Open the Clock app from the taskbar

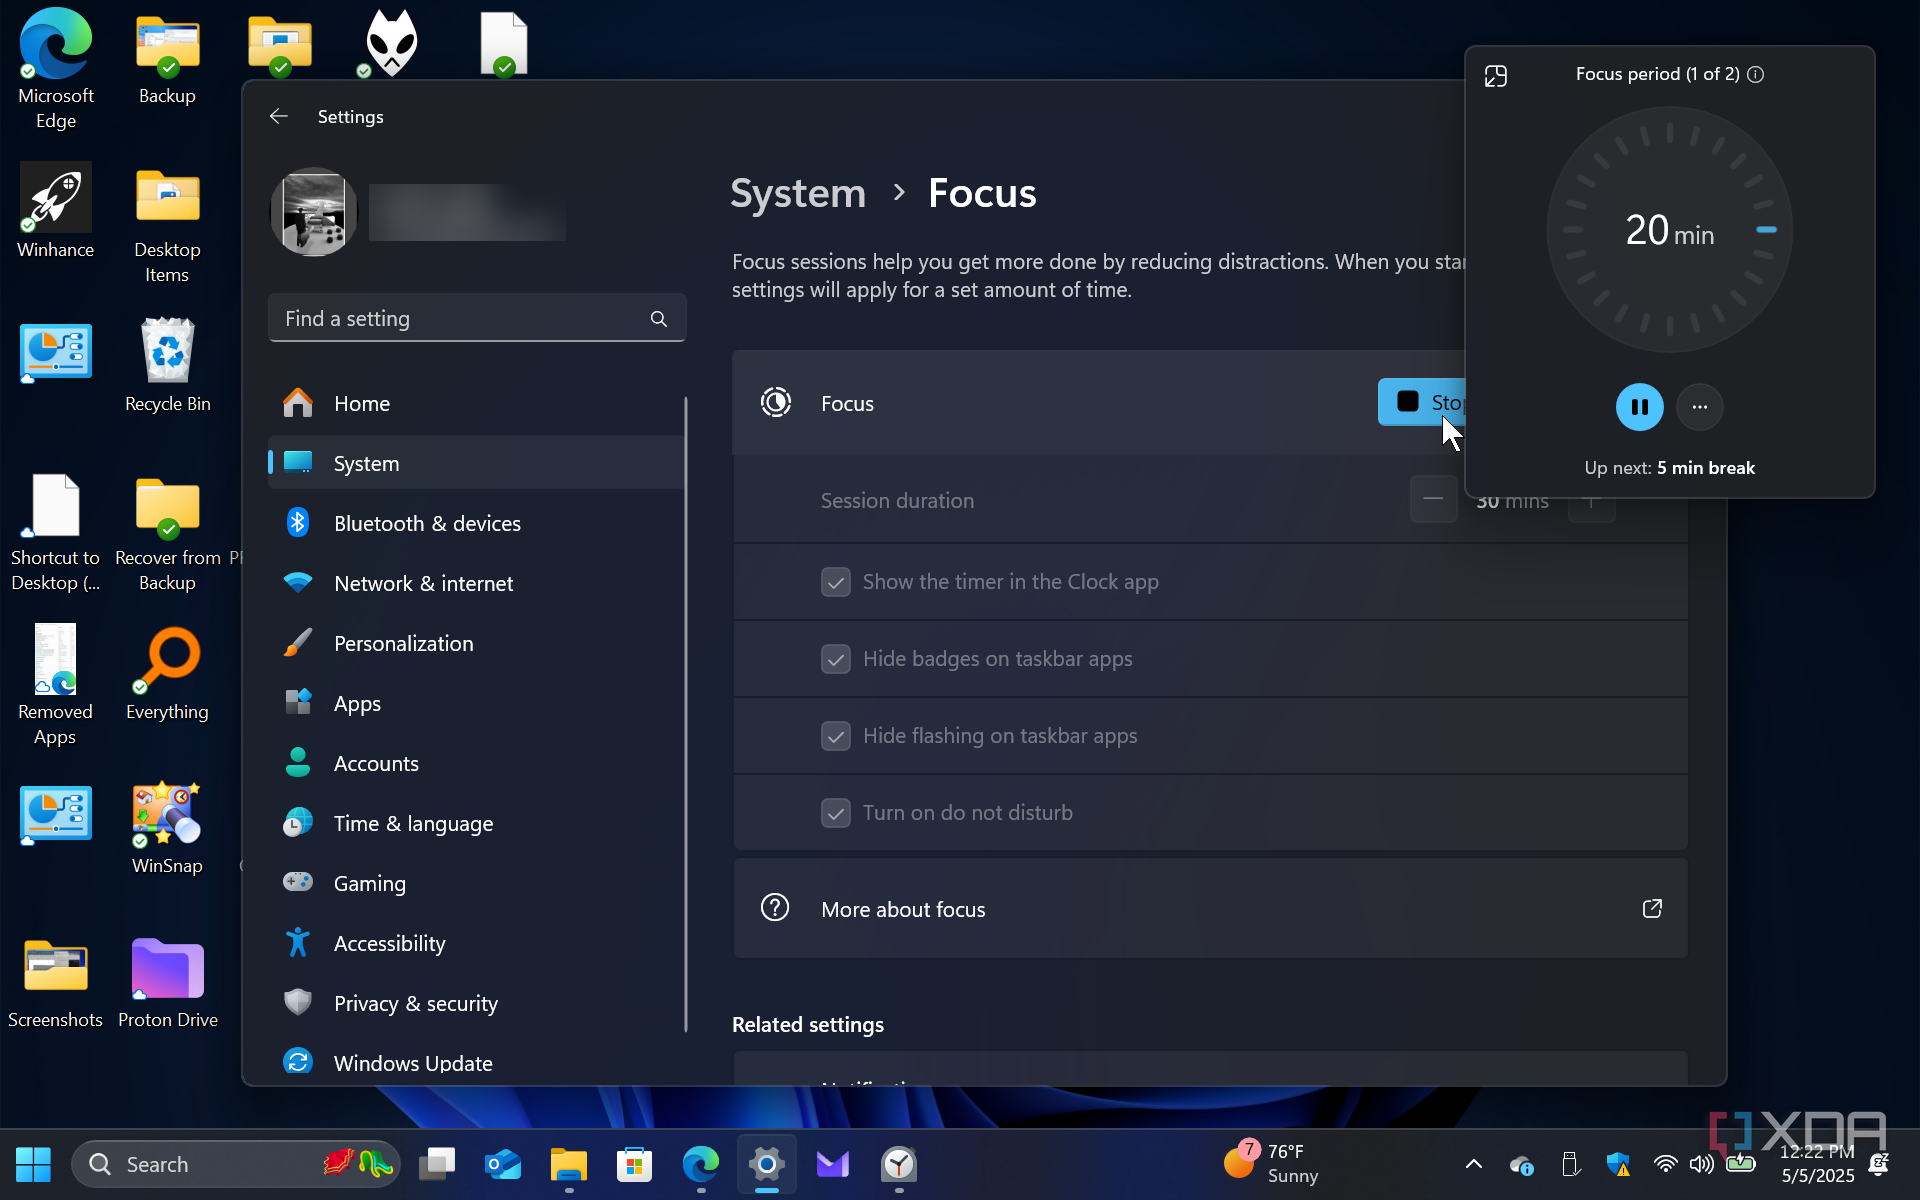[899, 1165]
